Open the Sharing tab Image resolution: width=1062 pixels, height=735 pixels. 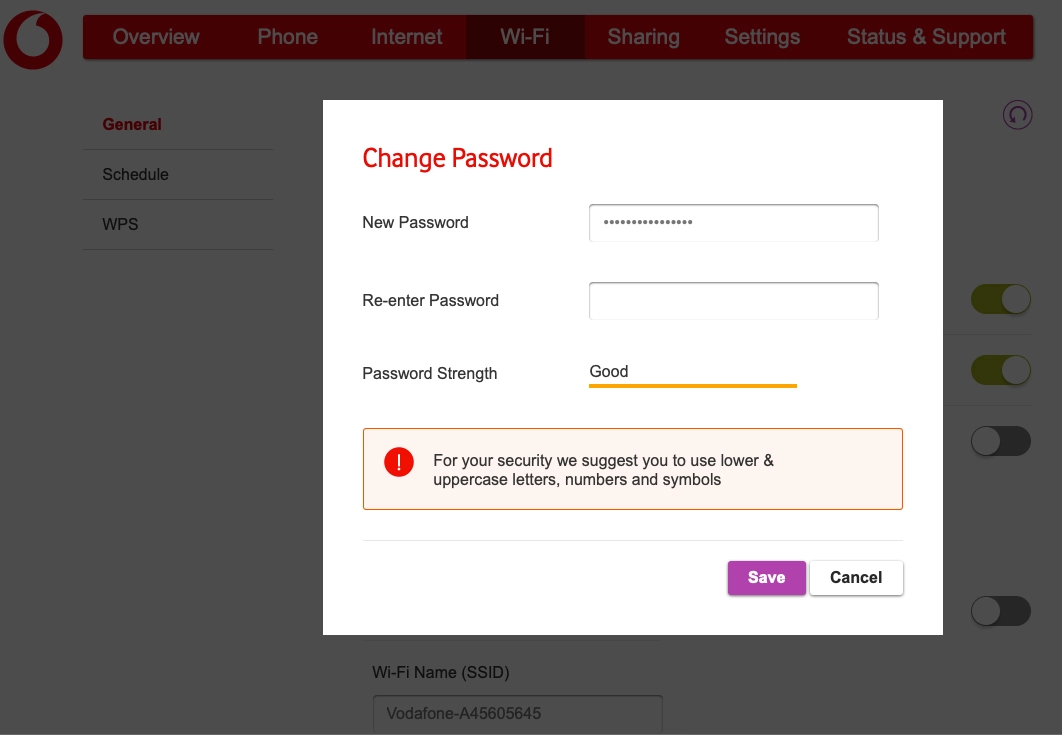pos(643,37)
